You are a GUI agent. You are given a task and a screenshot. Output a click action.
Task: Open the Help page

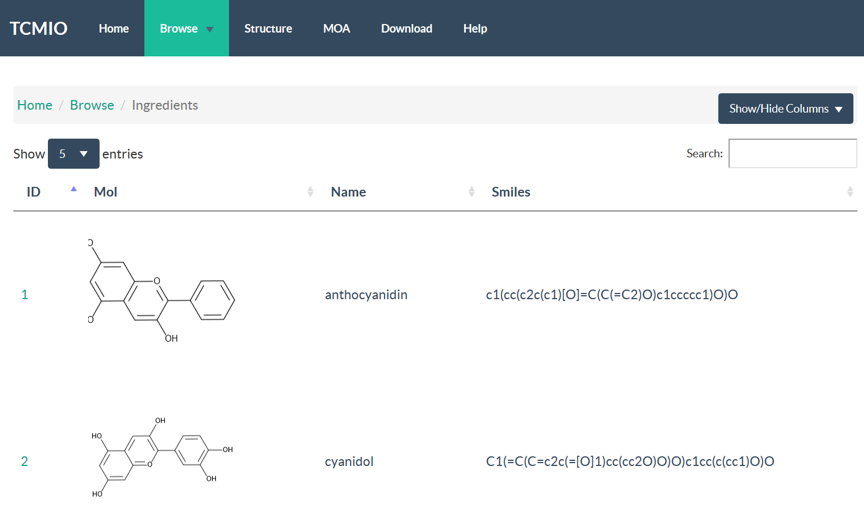[474, 28]
